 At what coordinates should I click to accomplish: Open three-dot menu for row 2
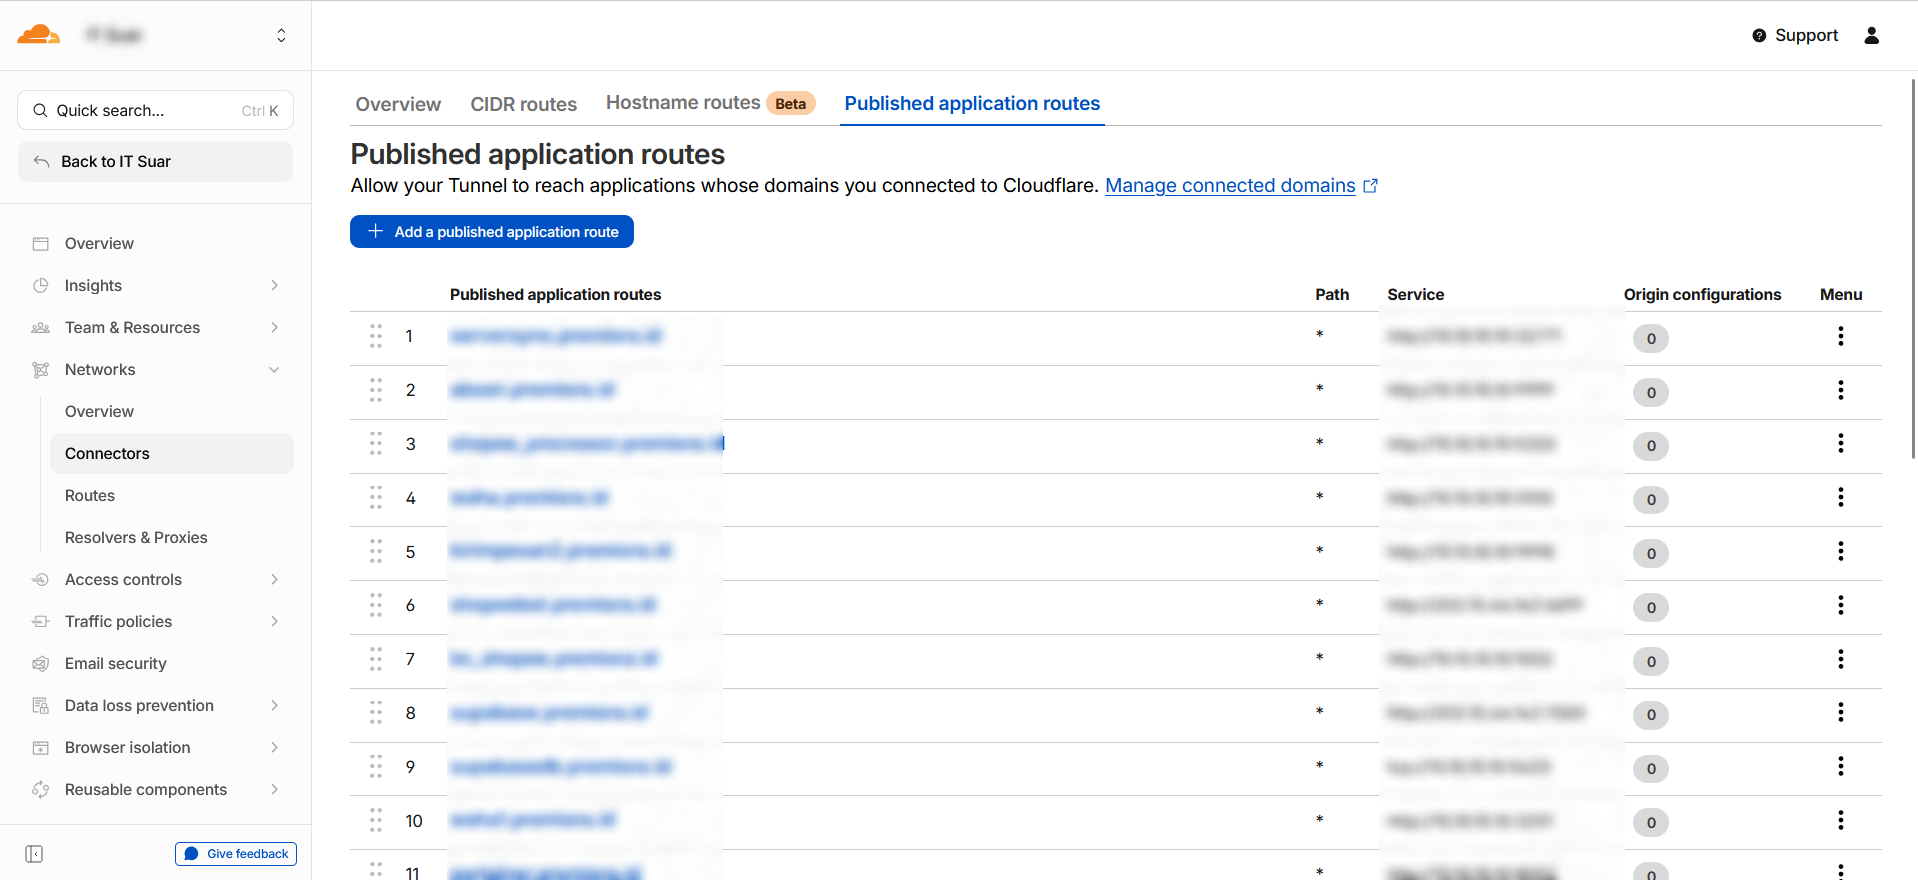1840,390
